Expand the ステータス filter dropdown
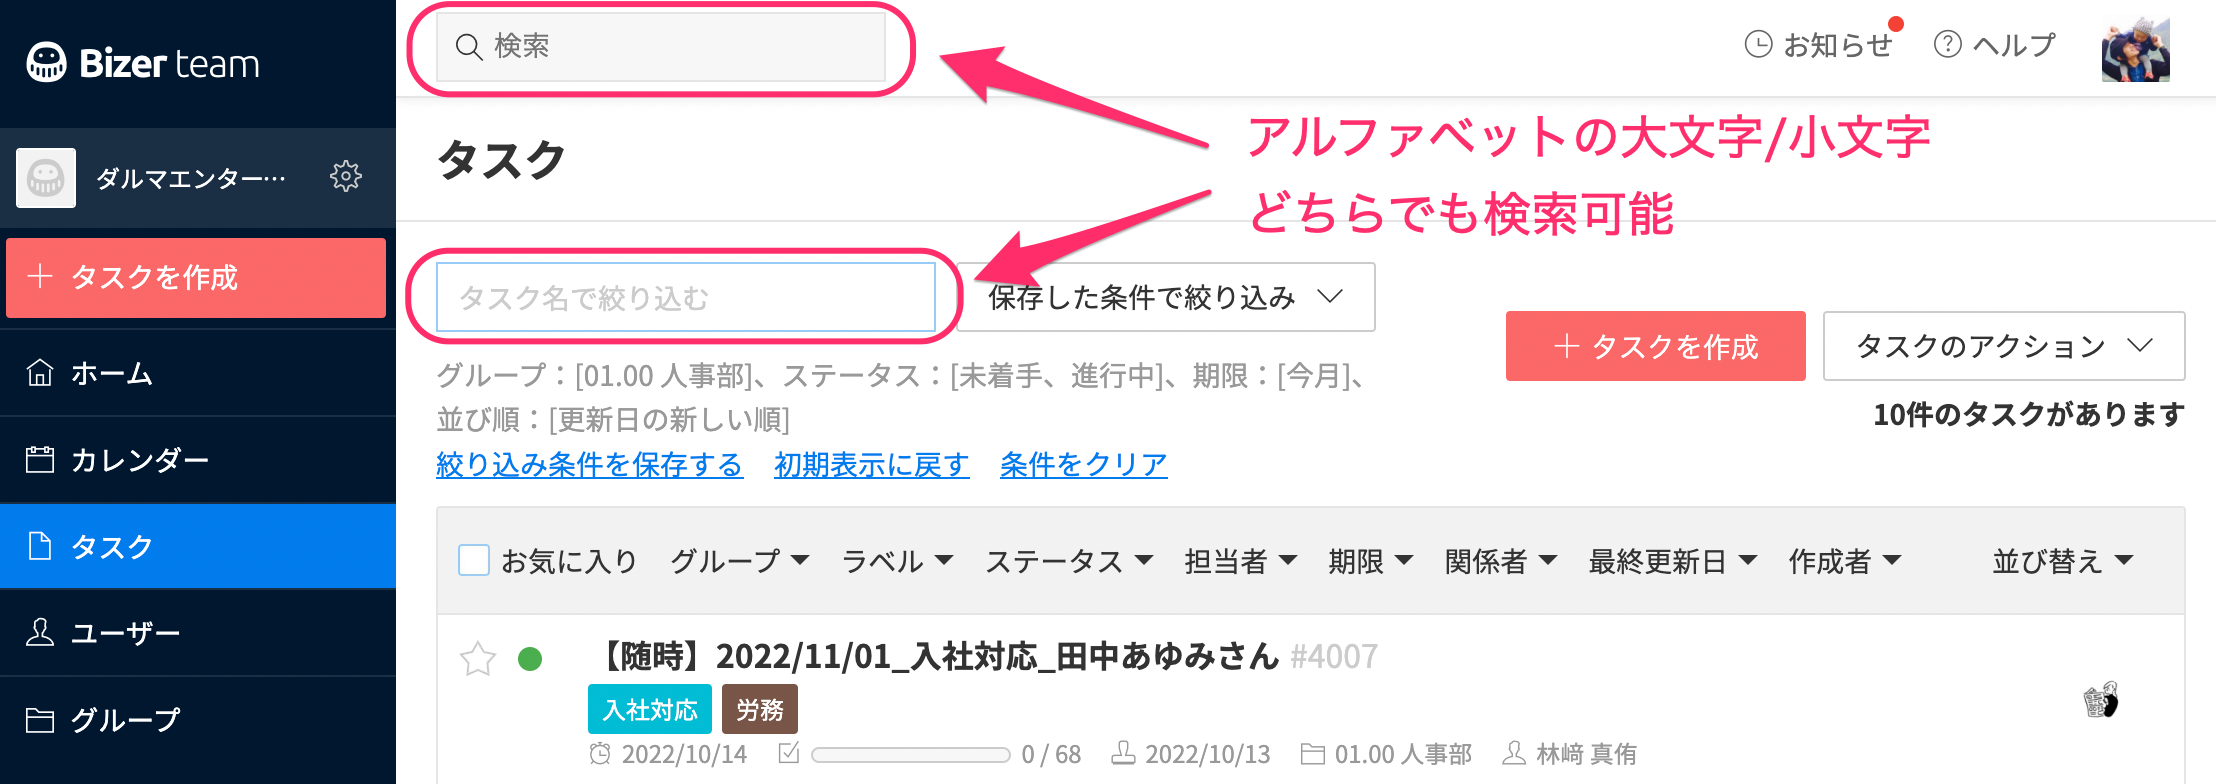 tap(1069, 561)
